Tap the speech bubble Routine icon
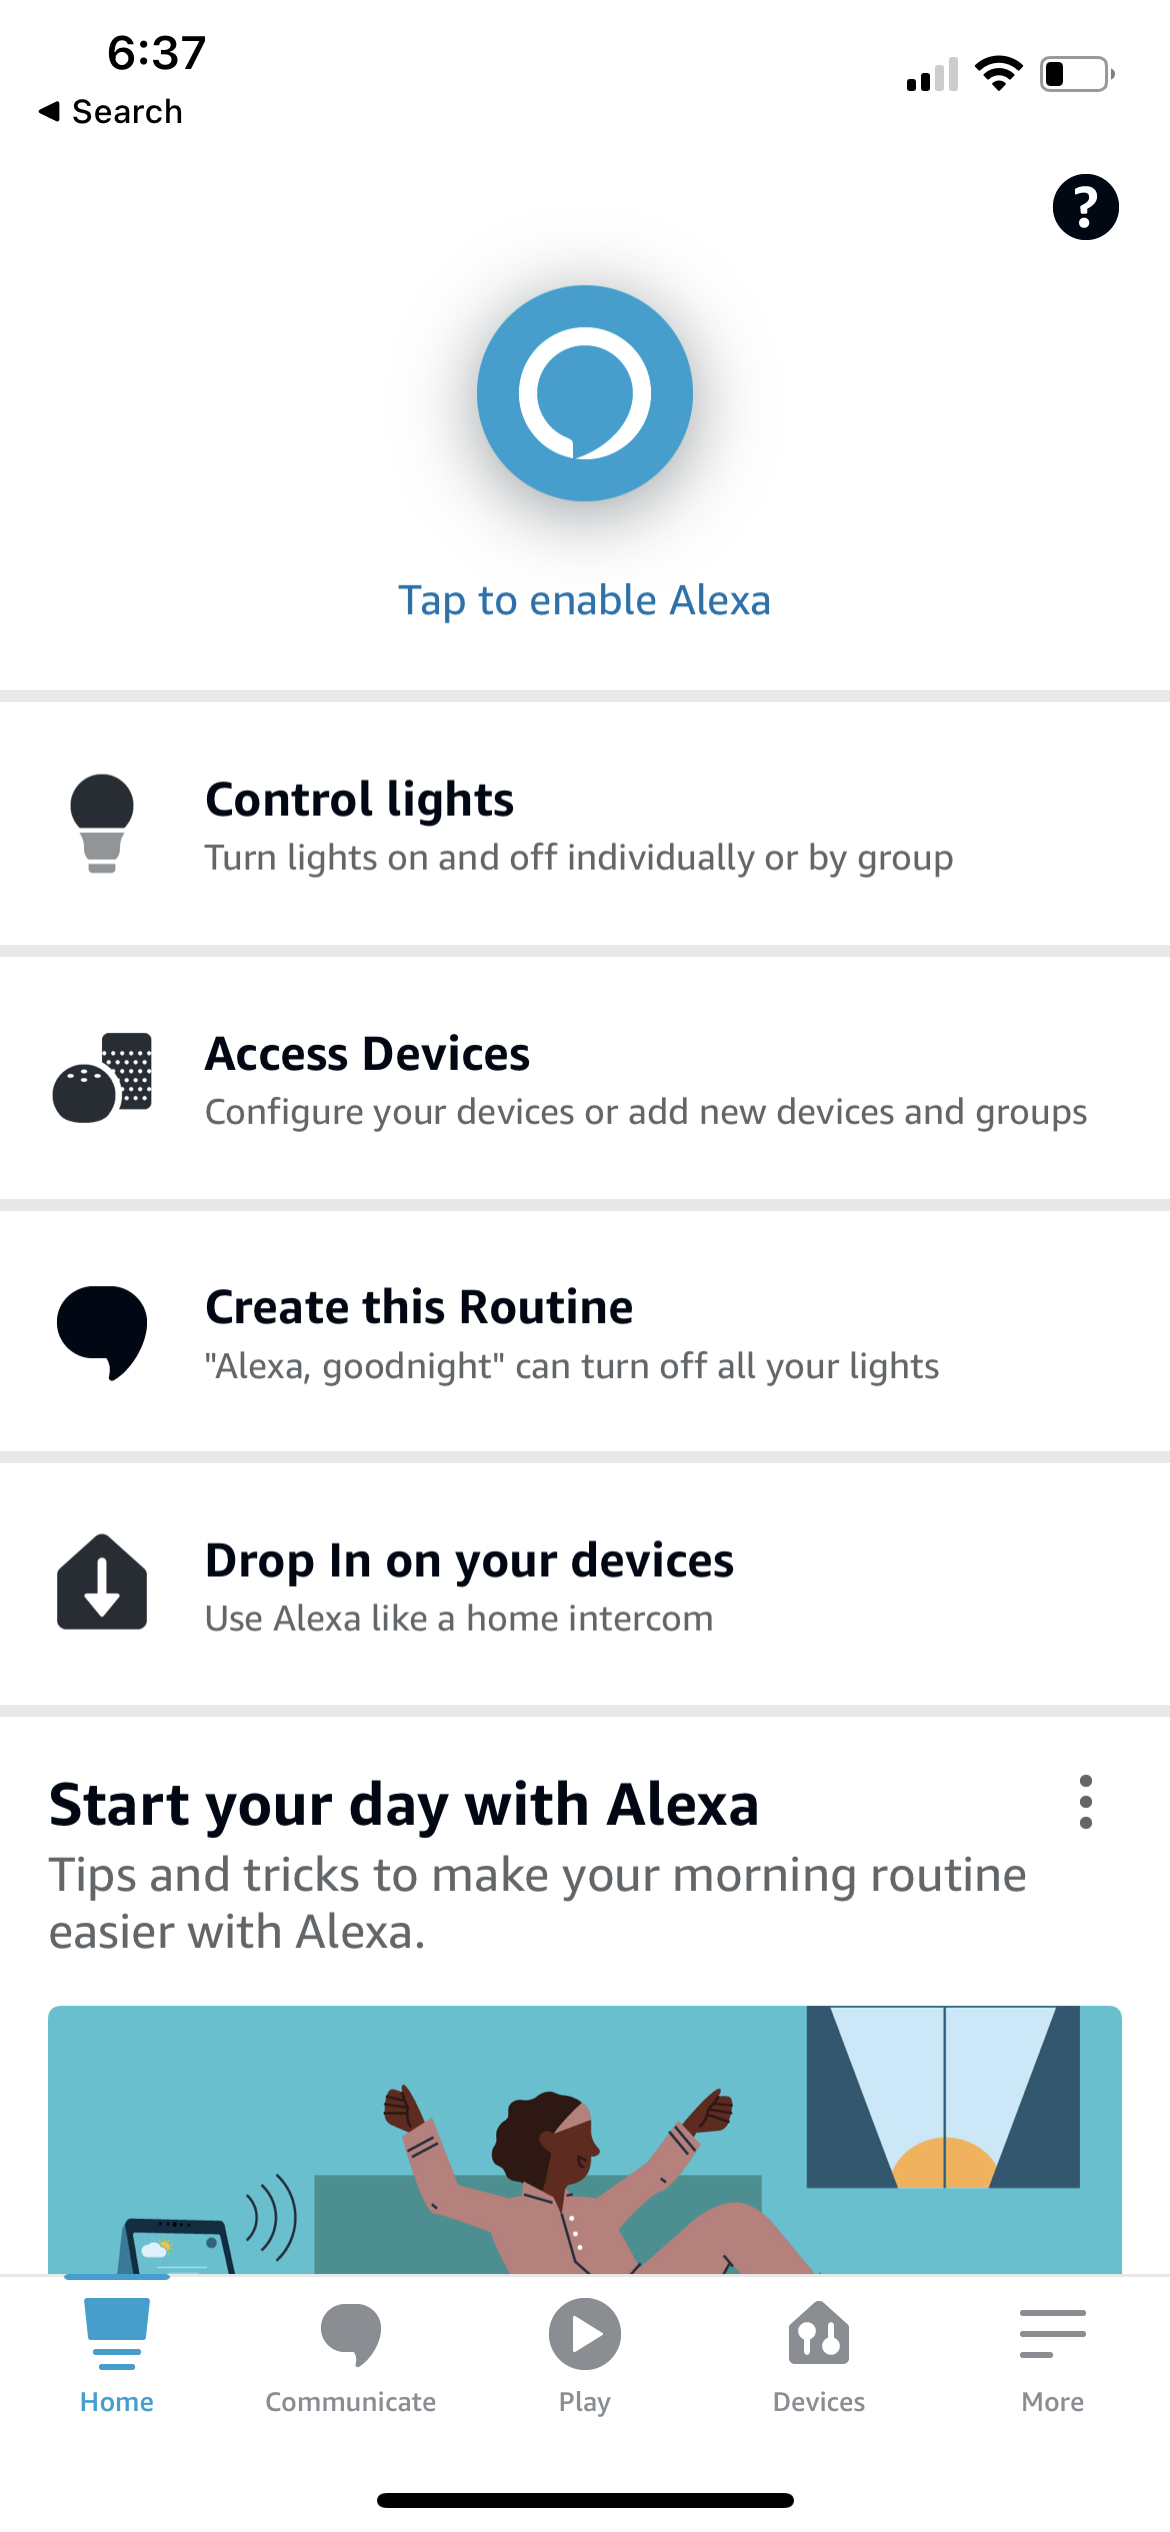This screenshot has height=2532, width=1170. (102, 1331)
